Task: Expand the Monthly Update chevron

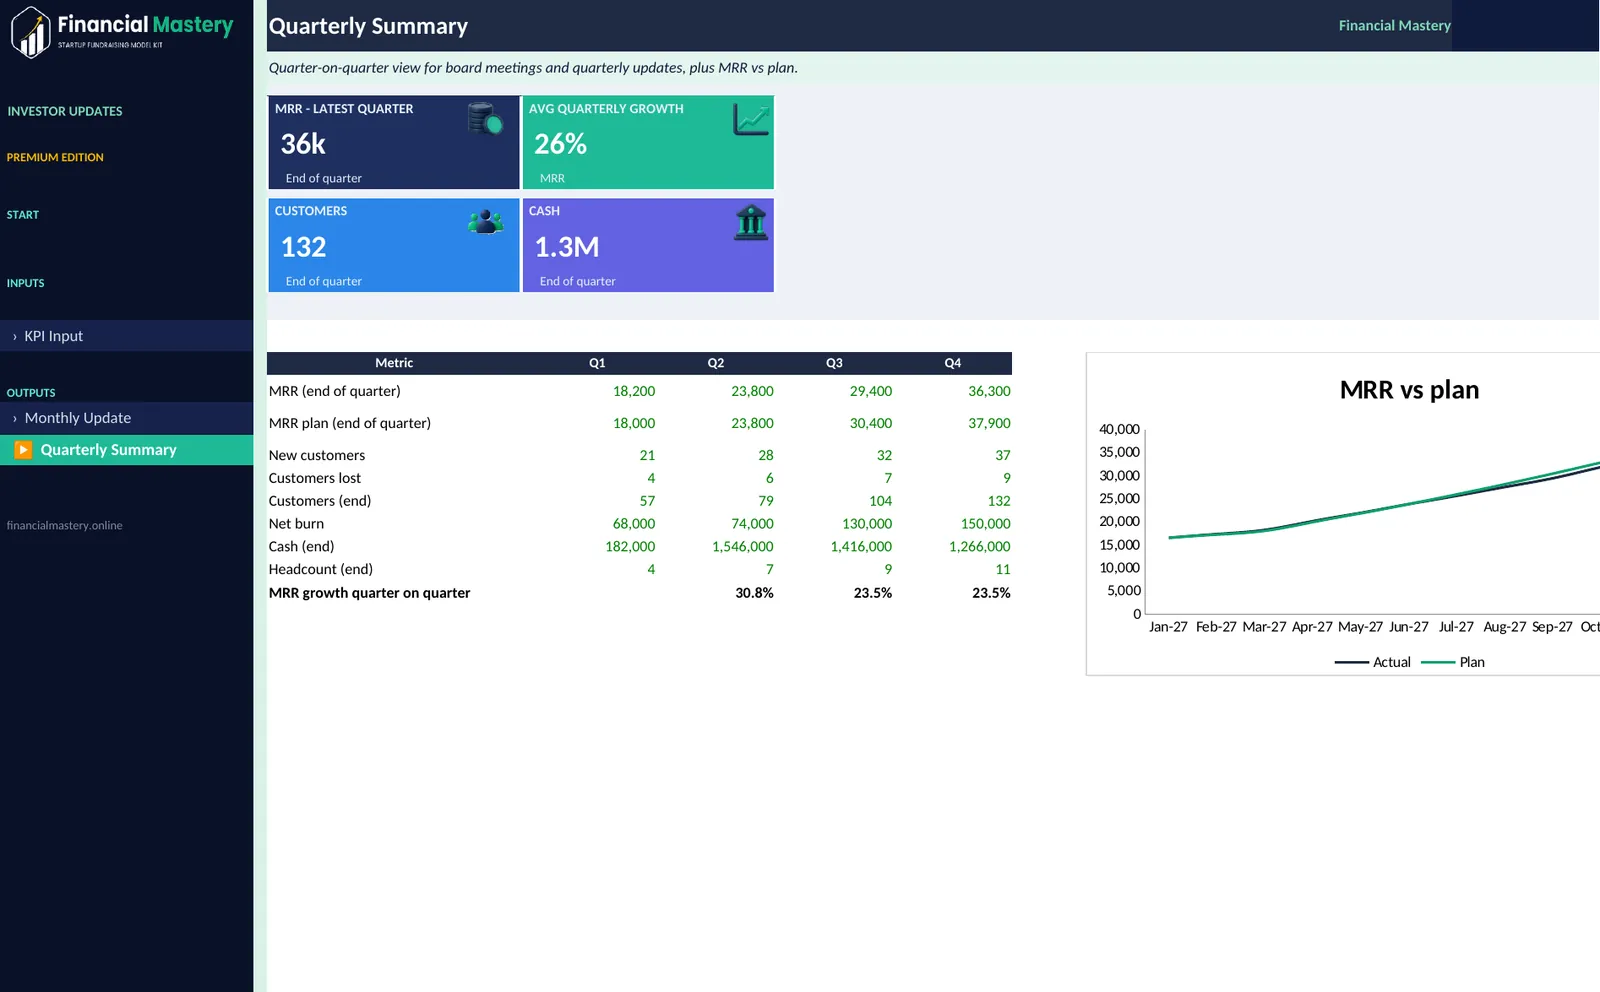Action: pos(14,419)
